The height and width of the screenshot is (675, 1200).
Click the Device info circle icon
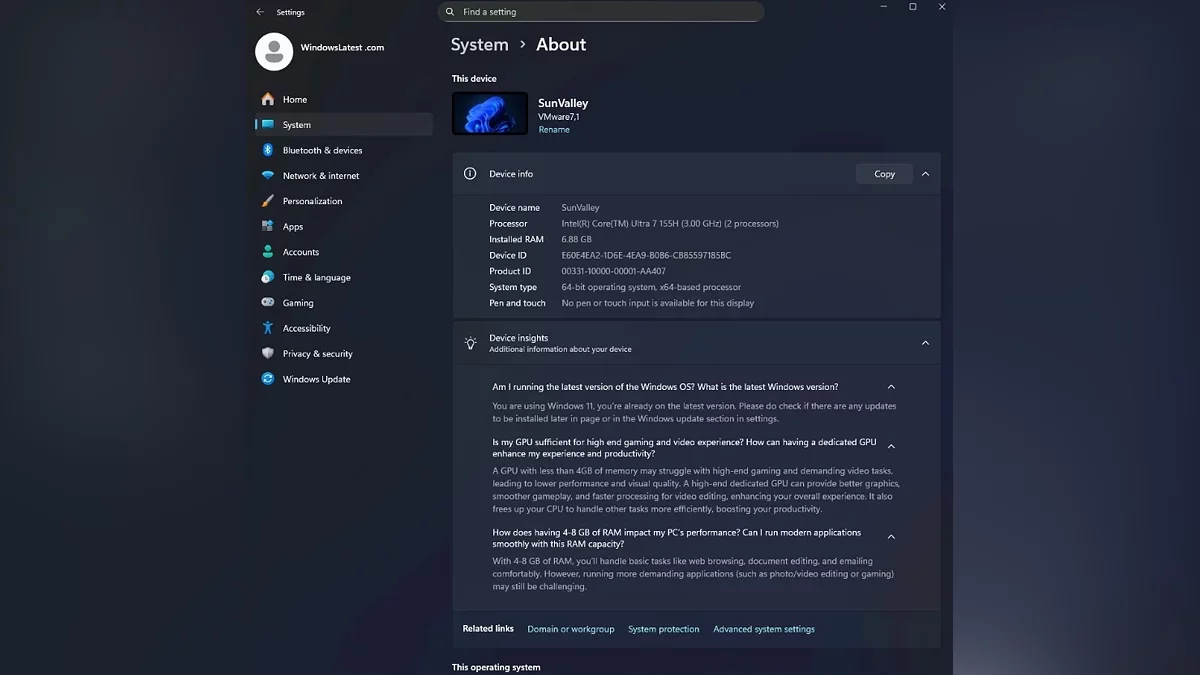(470, 174)
